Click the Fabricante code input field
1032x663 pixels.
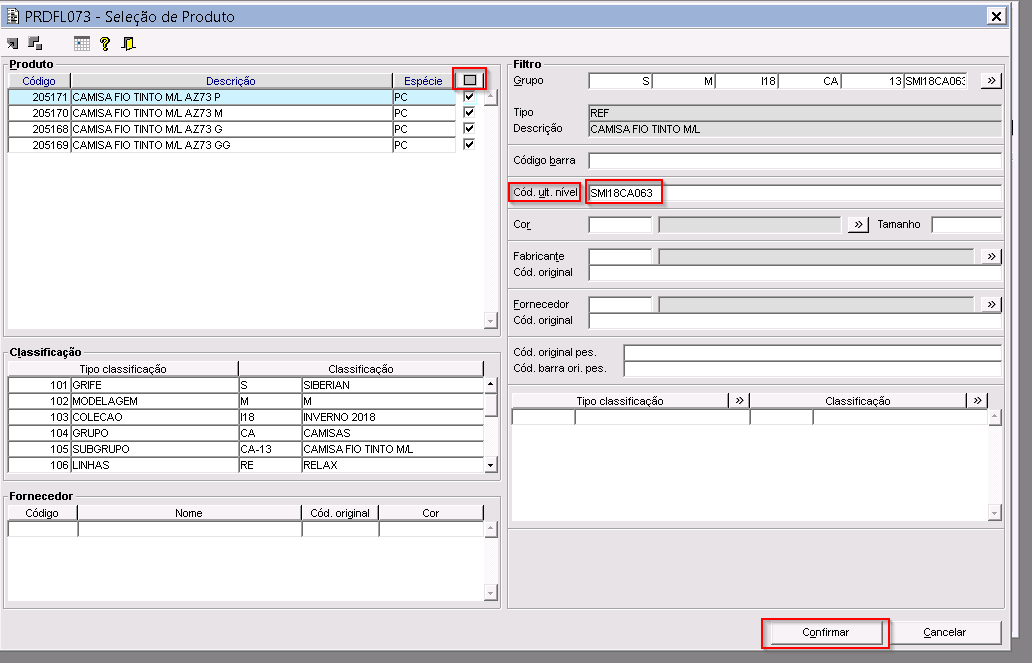click(x=620, y=256)
